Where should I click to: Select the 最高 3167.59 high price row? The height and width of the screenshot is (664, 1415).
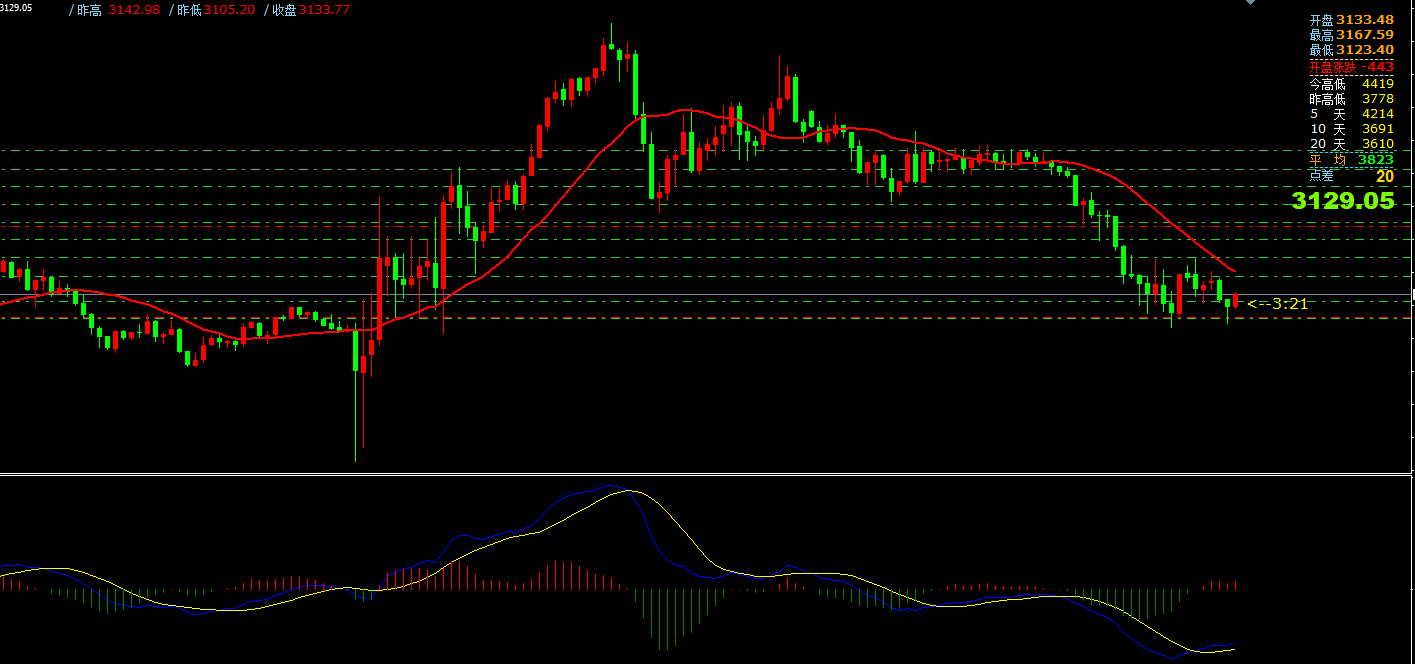(1351, 35)
